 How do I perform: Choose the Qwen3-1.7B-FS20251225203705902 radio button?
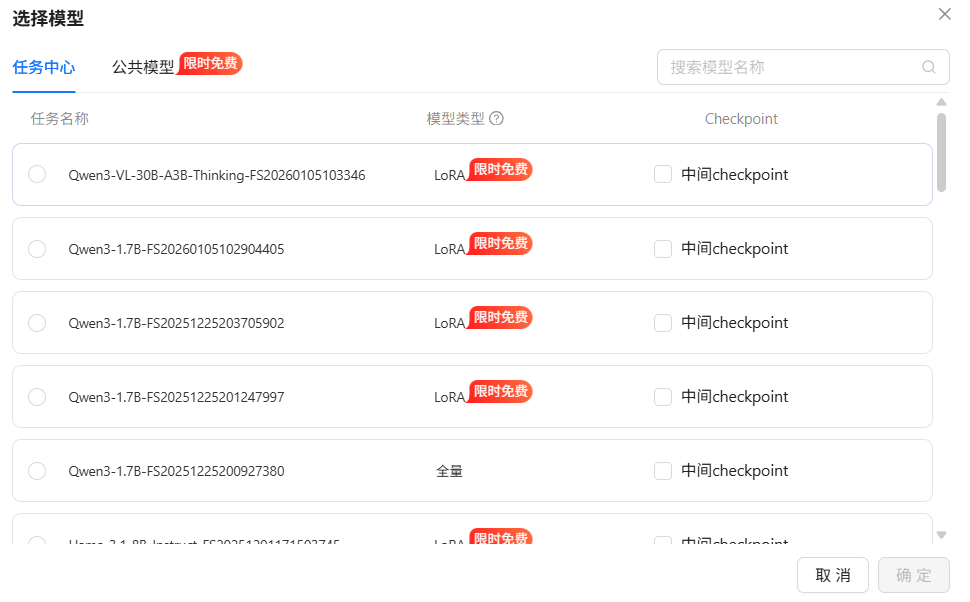37,322
